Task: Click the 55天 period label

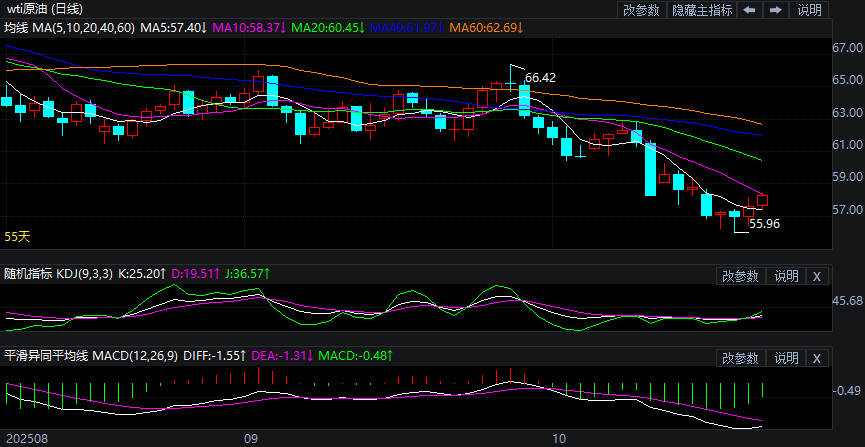Action: pyautogui.click(x=18, y=237)
